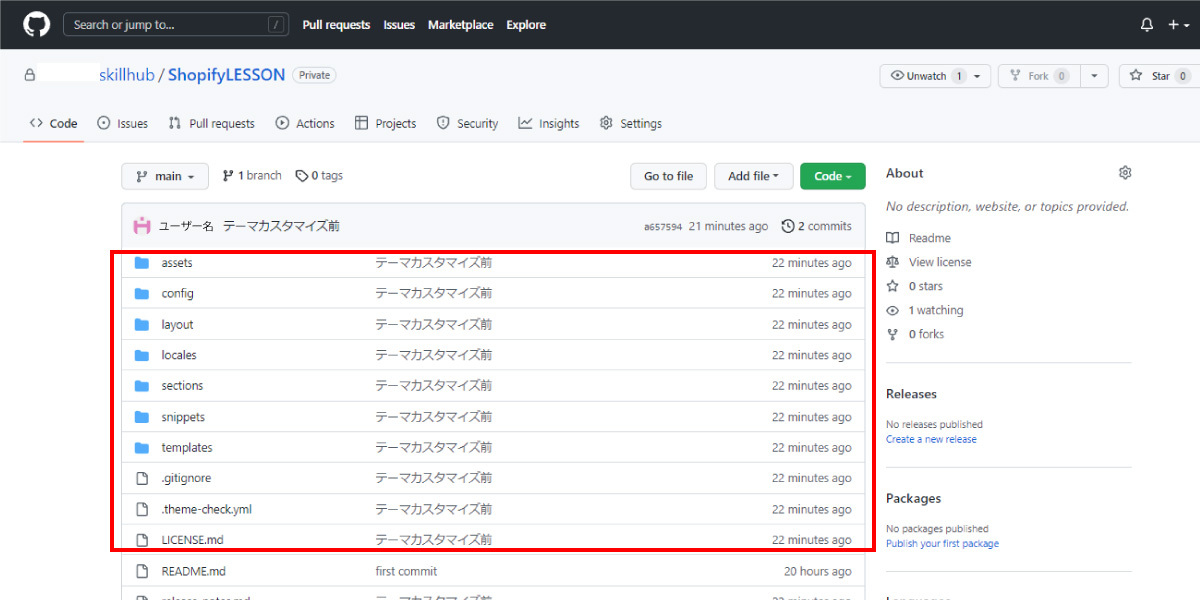Jump to Readme in About sidebar

click(919, 238)
